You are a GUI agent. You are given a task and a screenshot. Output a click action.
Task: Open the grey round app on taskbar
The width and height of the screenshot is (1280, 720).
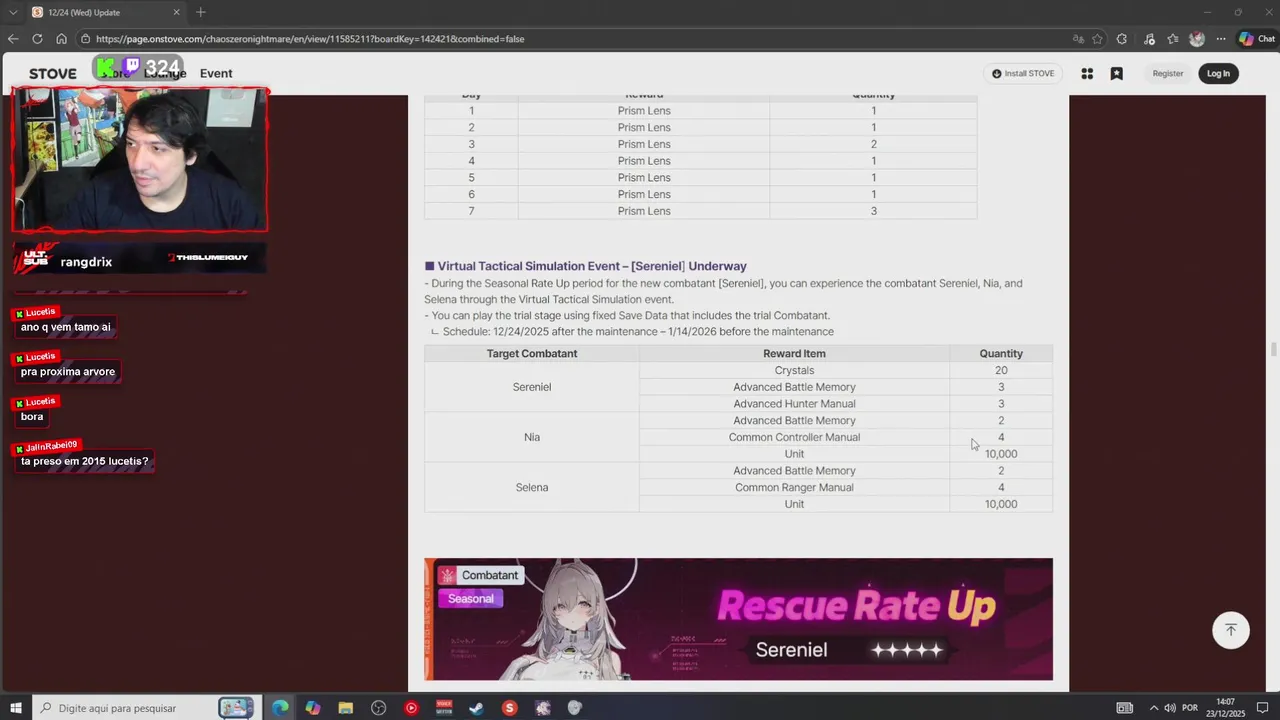pos(575,708)
